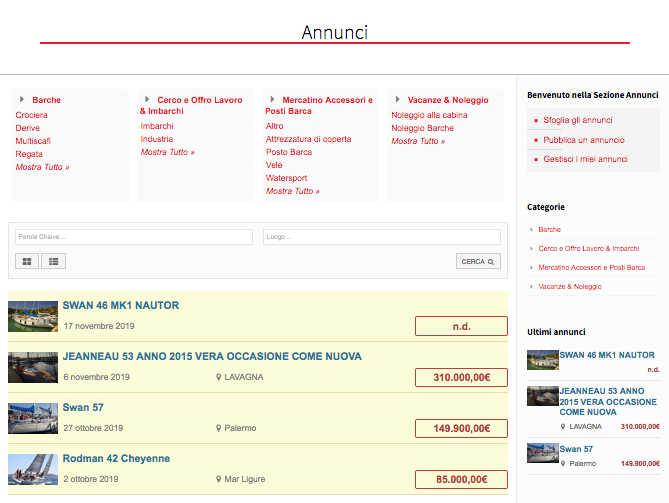
Task: Switch to list view layout
Action: [52, 261]
